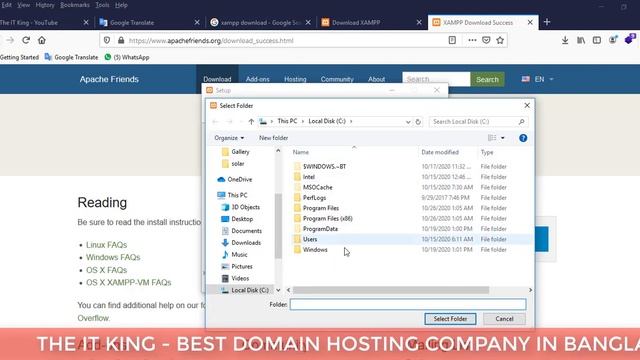Viewport: 640px width, 360px height.
Task: Expand path chevron after This PC
Action: click(x=303, y=121)
